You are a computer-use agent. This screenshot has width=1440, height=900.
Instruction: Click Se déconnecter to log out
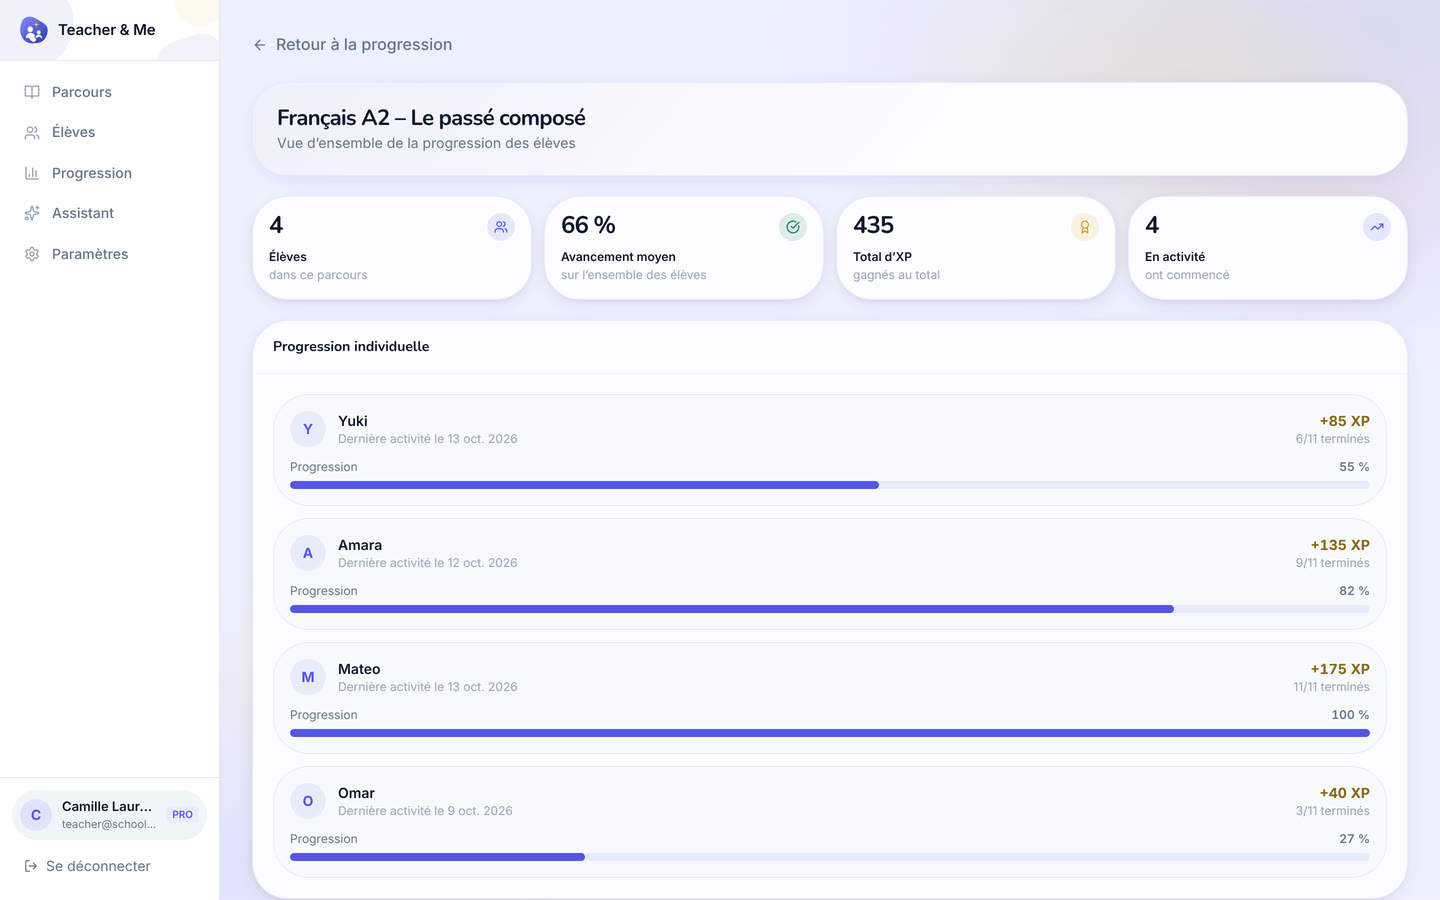(x=88, y=866)
